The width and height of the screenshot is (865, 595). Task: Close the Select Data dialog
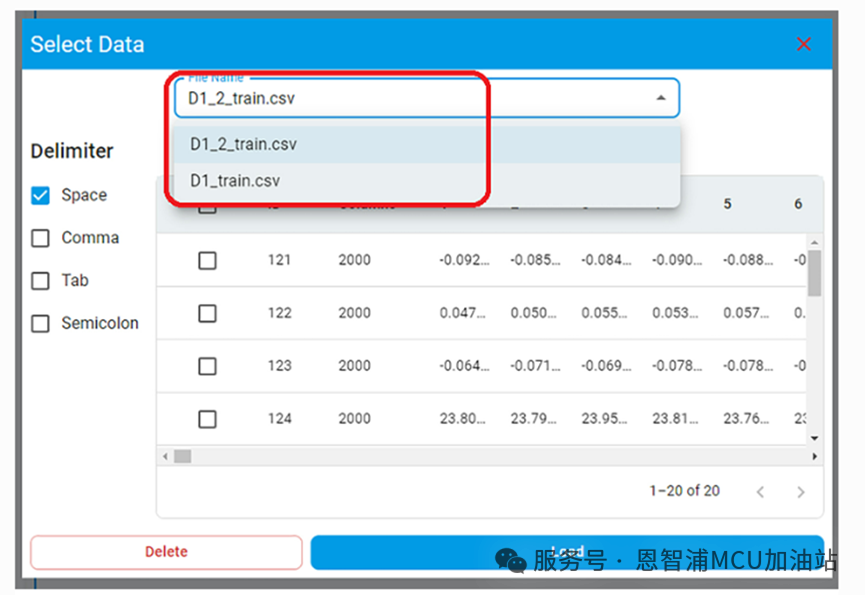click(x=803, y=44)
